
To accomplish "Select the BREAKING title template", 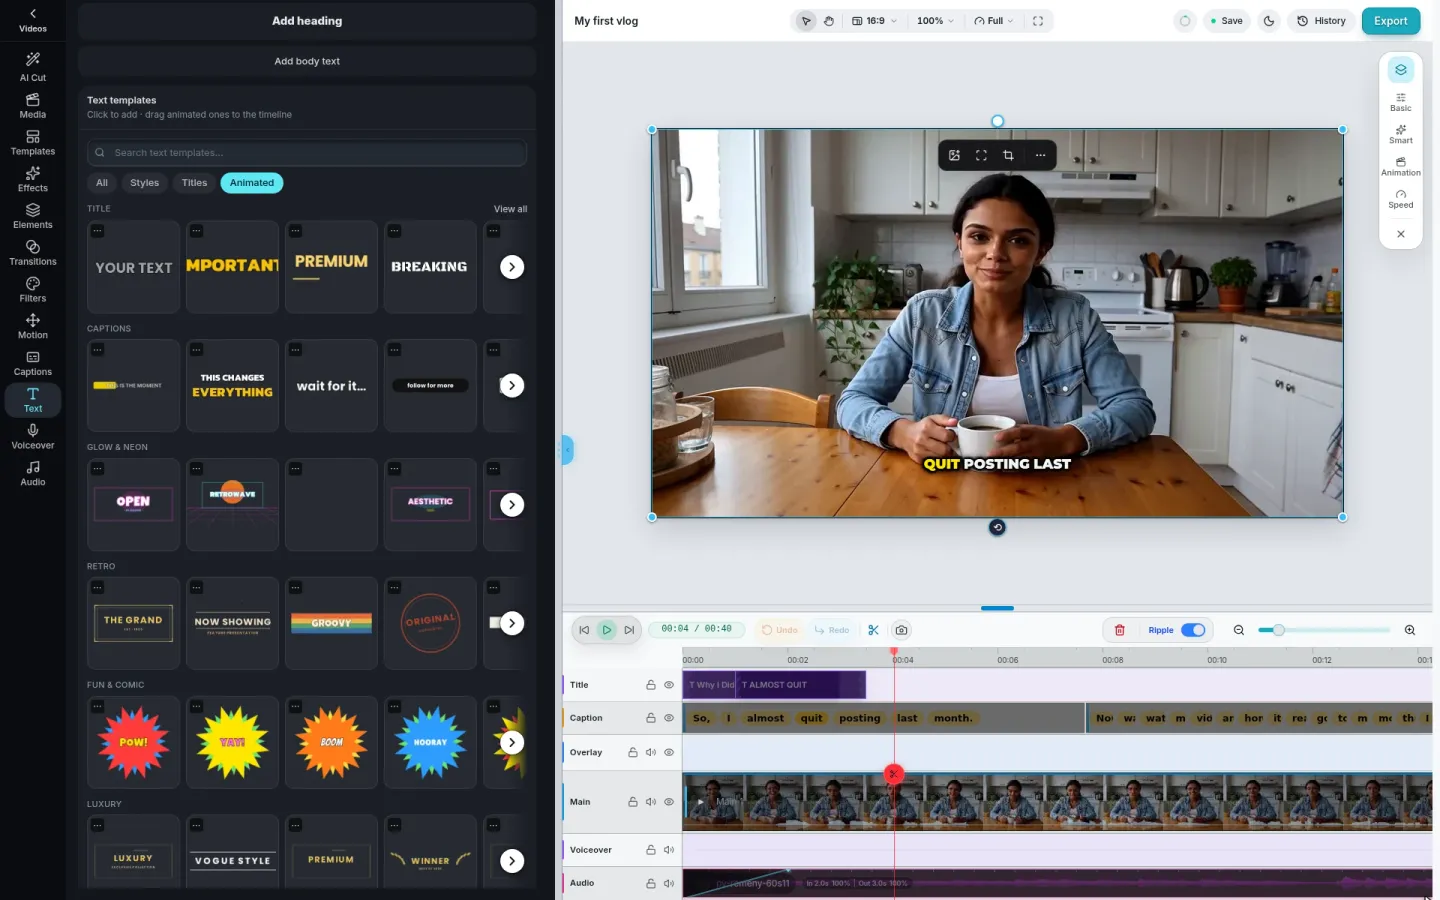I will click(x=430, y=267).
